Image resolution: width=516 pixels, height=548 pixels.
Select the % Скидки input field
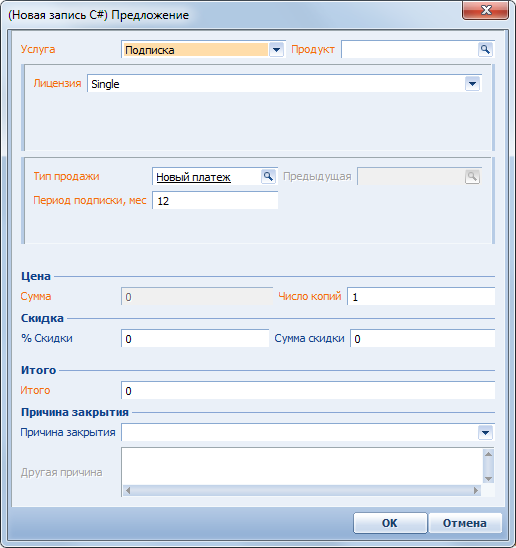(195, 339)
